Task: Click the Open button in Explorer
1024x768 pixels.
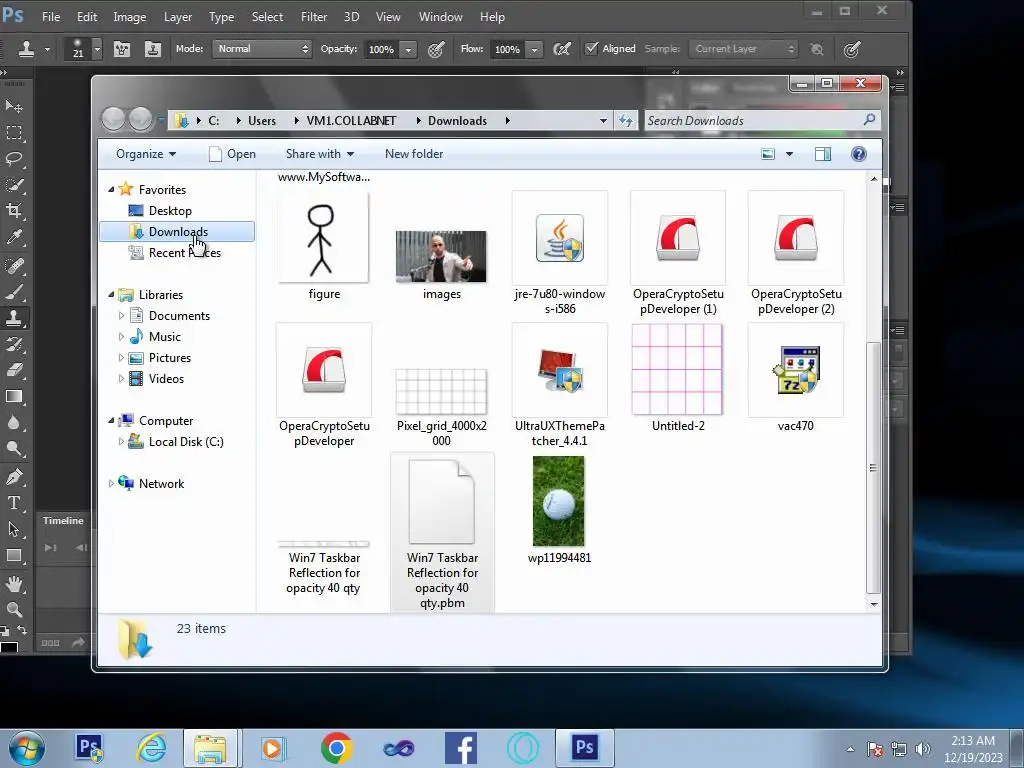Action: [x=232, y=154]
